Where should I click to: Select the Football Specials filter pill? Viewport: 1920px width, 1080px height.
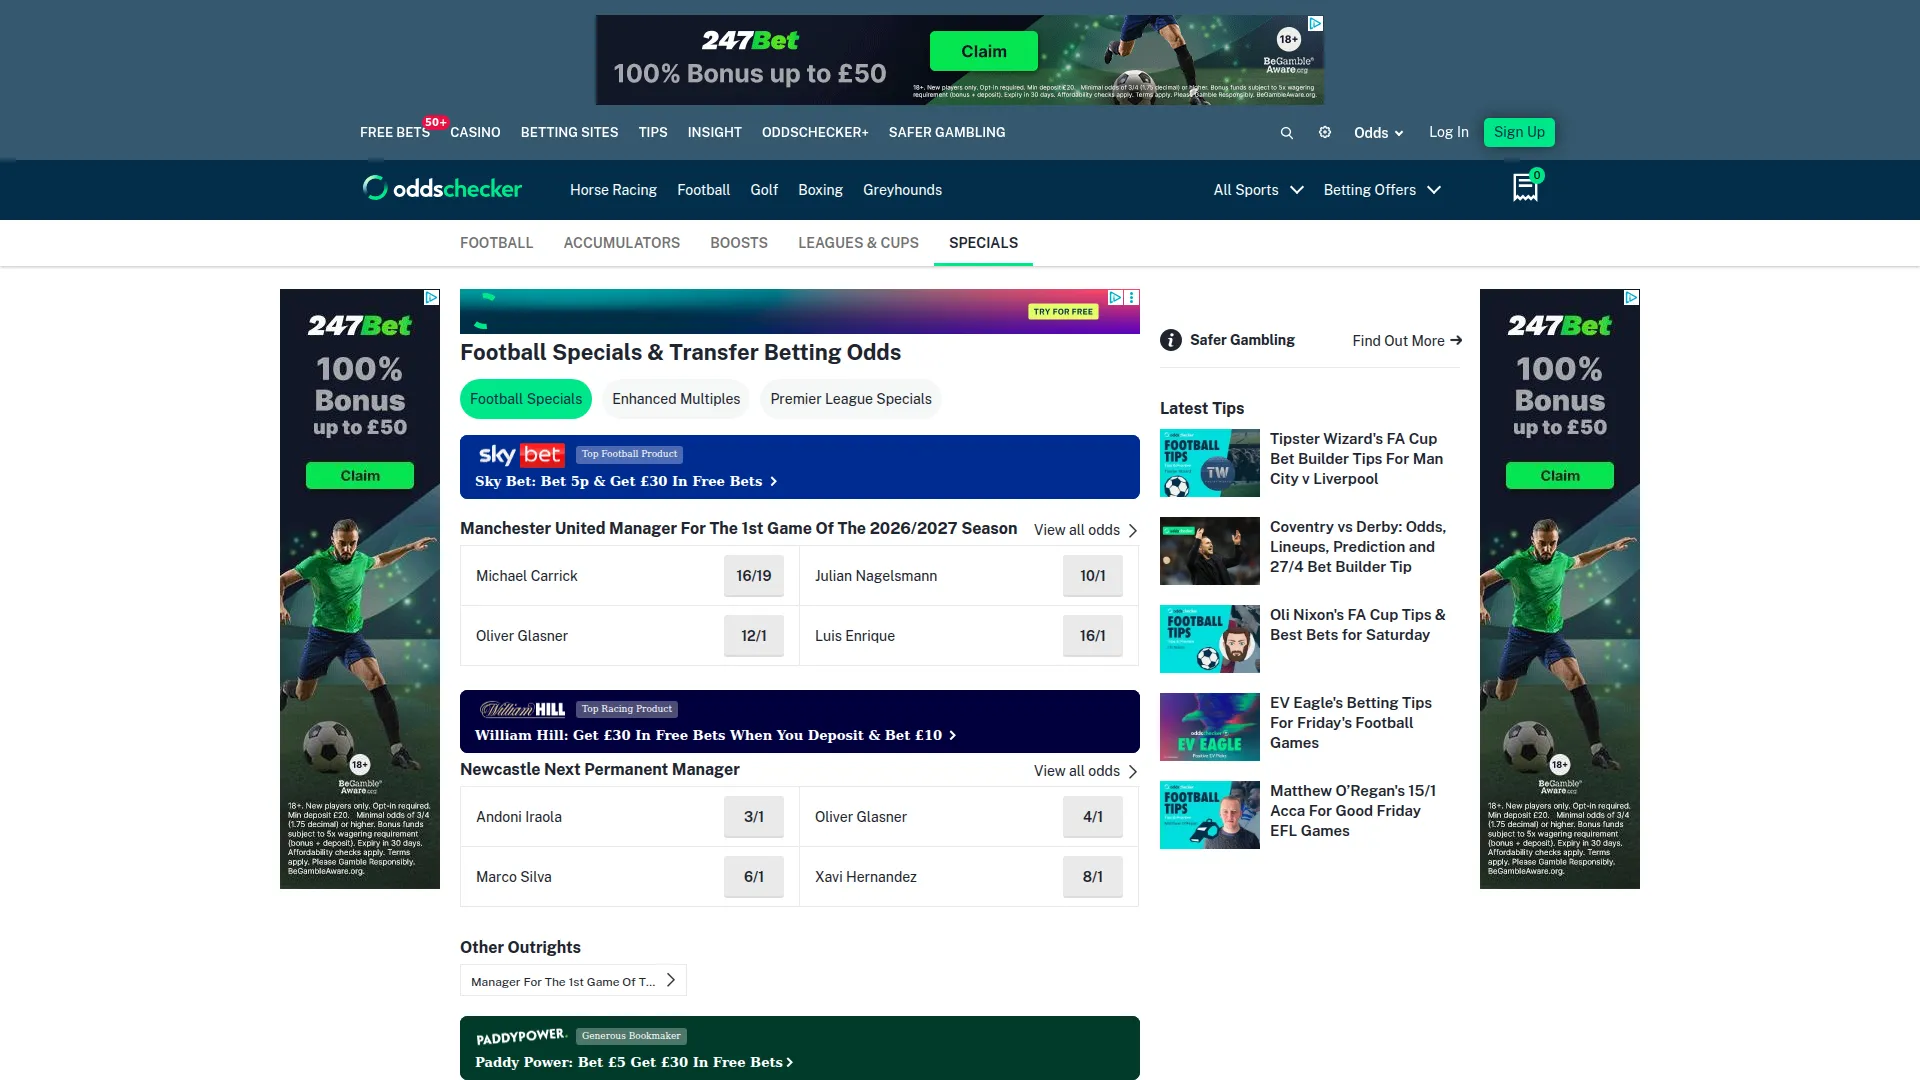(x=526, y=399)
